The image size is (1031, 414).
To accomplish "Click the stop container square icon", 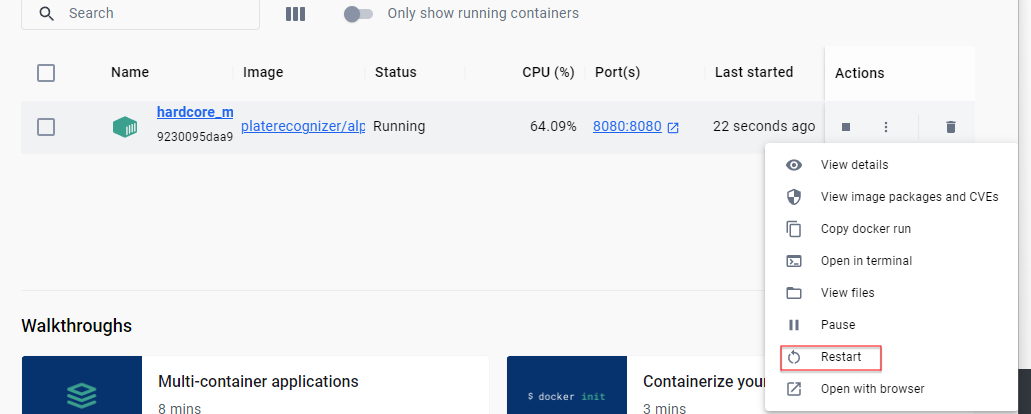I will point(846,127).
